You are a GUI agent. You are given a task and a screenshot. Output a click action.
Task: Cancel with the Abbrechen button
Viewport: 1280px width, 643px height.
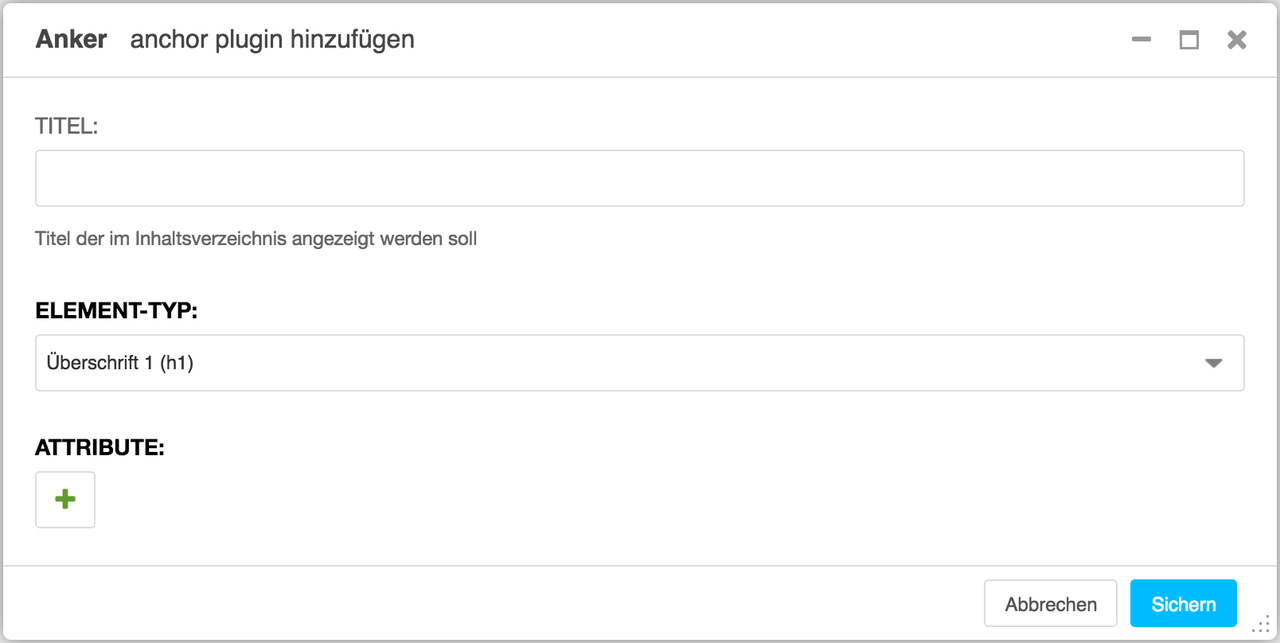click(x=1051, y=604)
